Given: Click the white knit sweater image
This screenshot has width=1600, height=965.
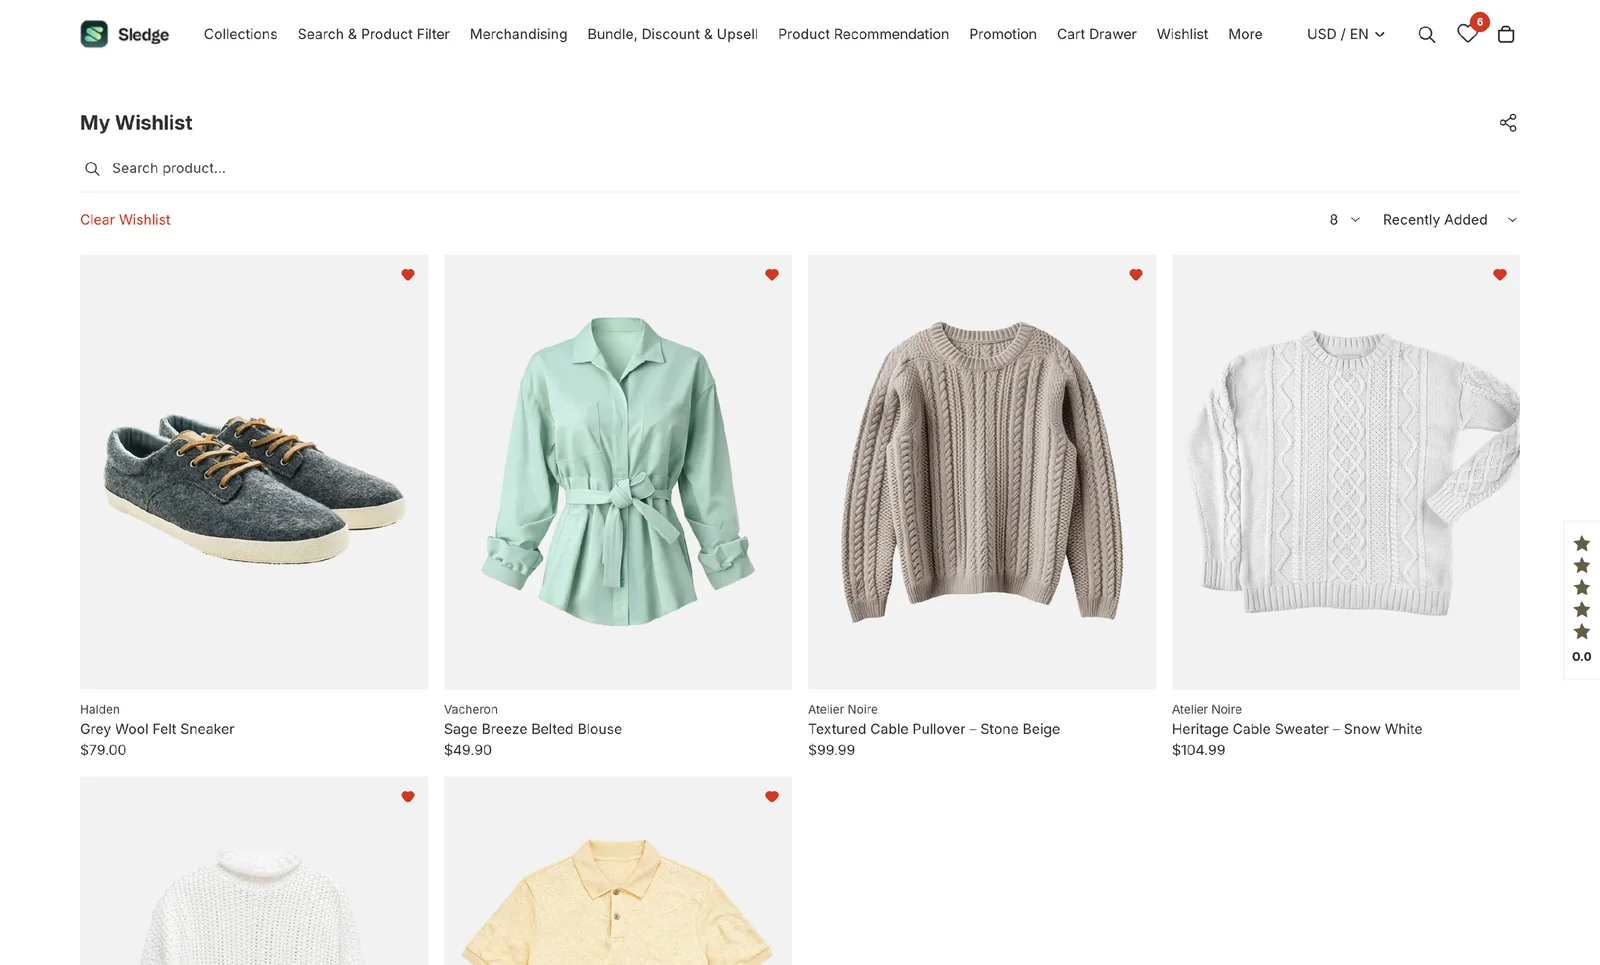Looking at the screenshot, I should (254, 871).
